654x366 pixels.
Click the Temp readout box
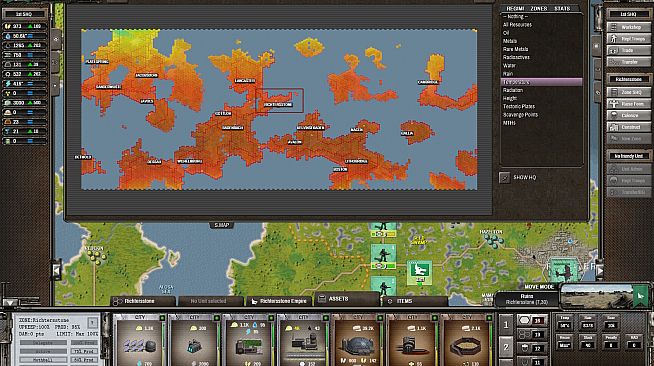coord(565,323)
